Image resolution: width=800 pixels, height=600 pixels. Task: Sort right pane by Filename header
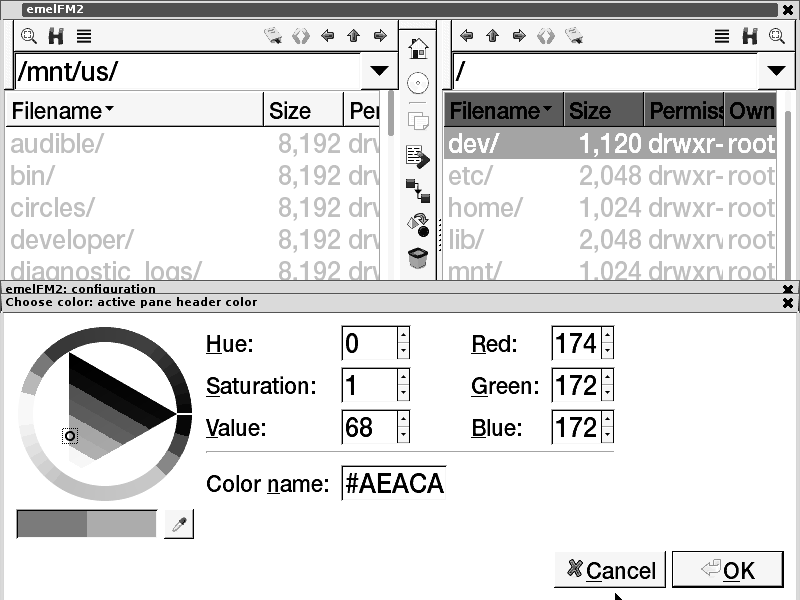point(504,111)
